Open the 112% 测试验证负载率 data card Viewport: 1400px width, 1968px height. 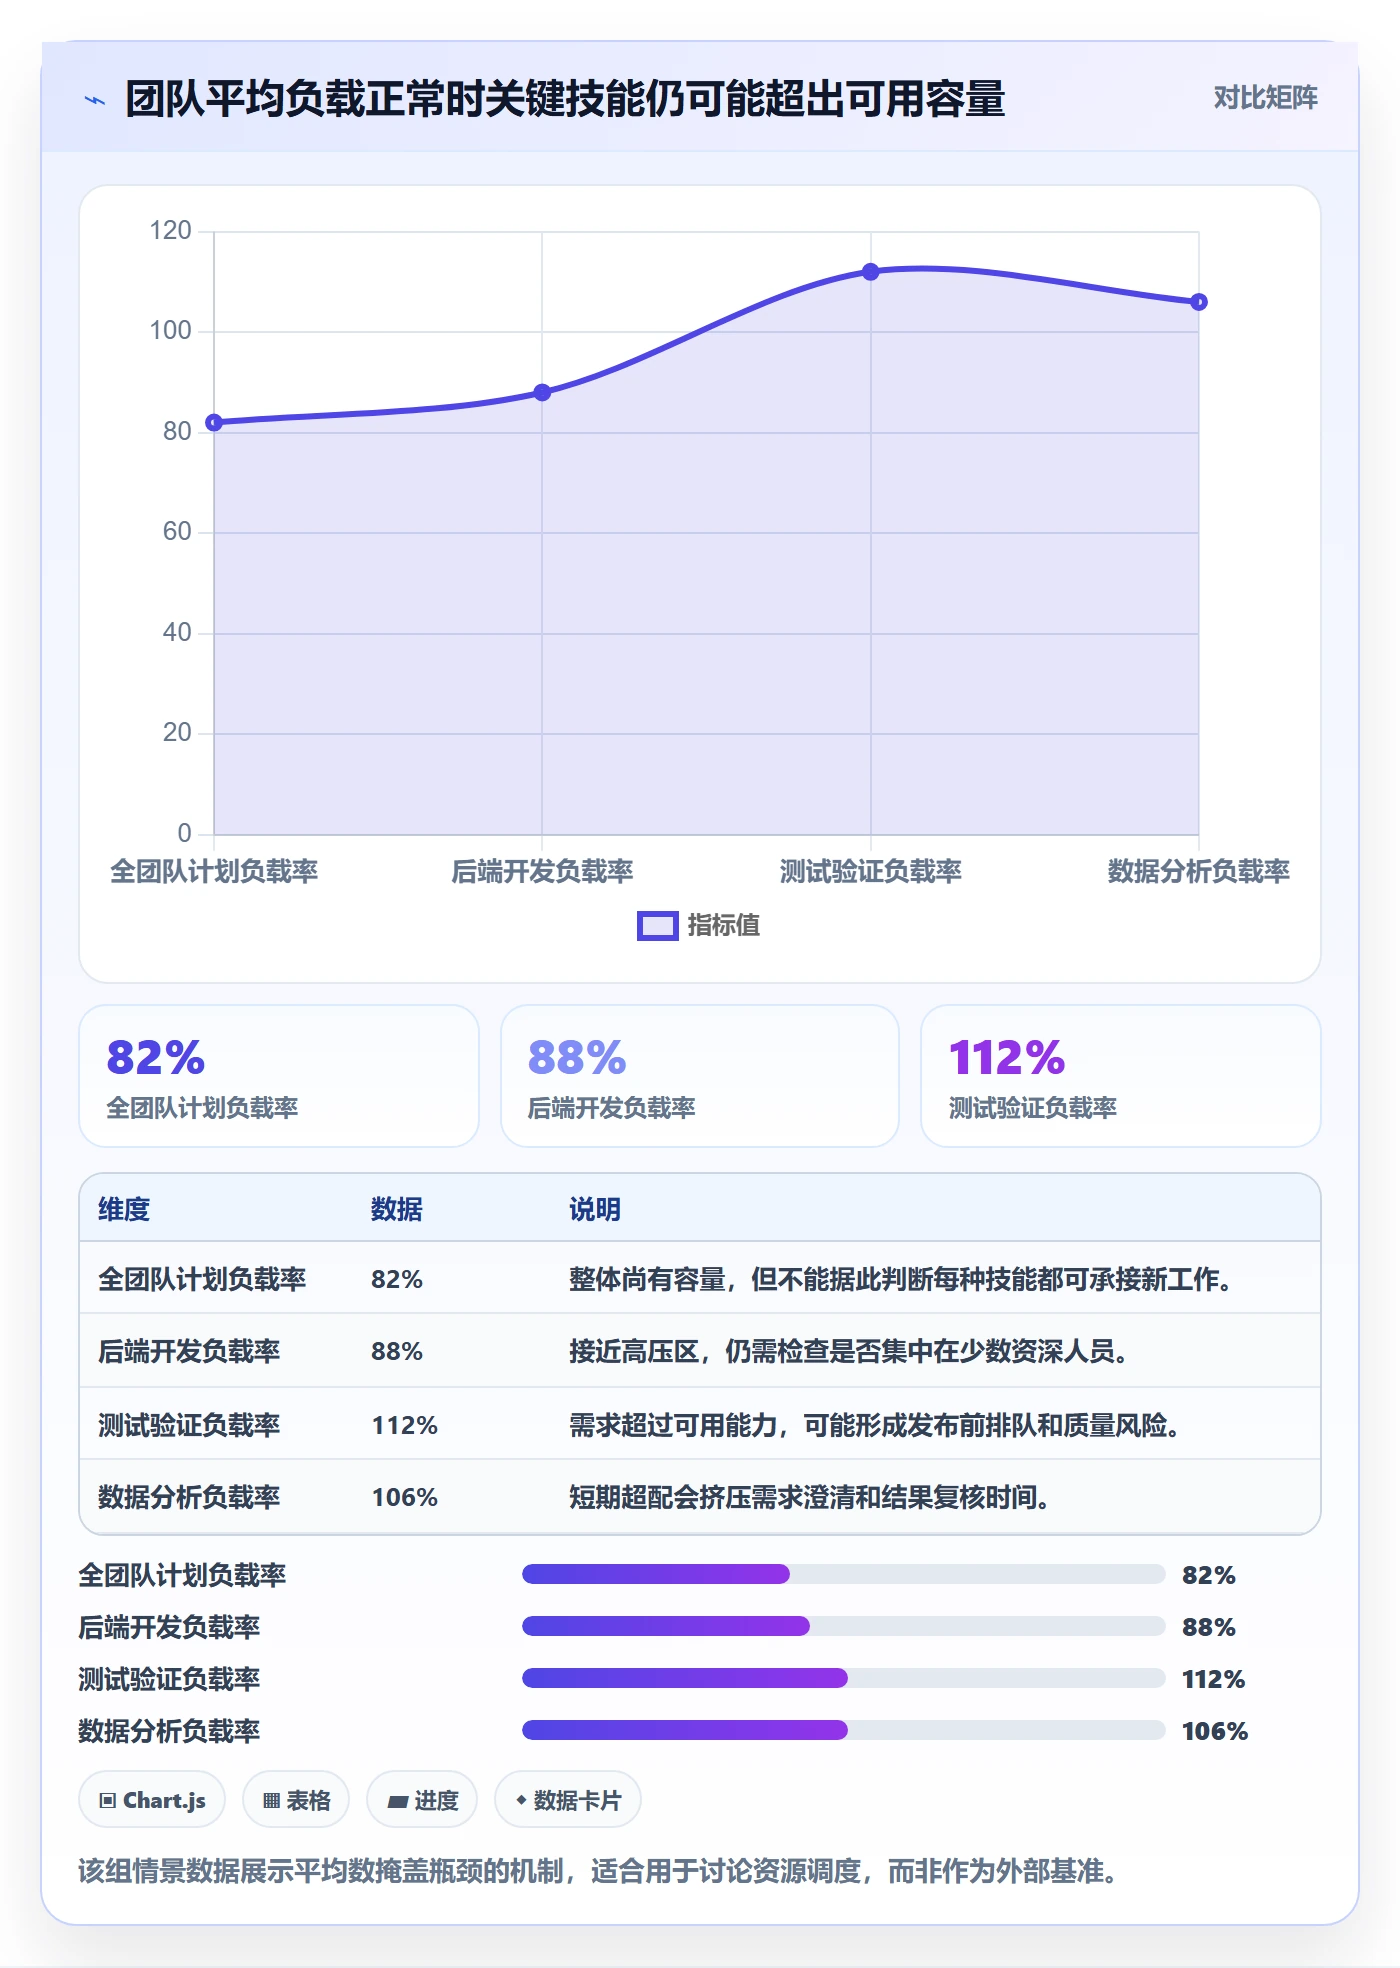click(x=1121, y=1076)
